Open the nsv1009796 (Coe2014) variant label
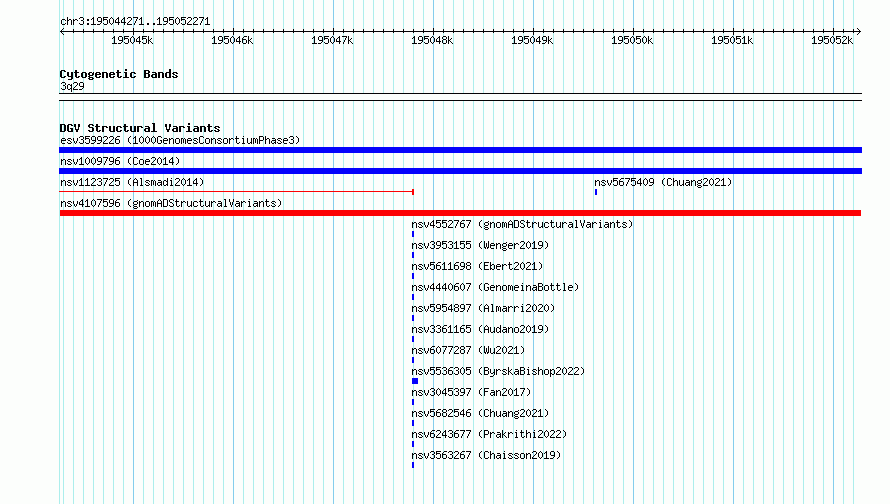The height and width of the screenshot is (504, 890). 120,161
